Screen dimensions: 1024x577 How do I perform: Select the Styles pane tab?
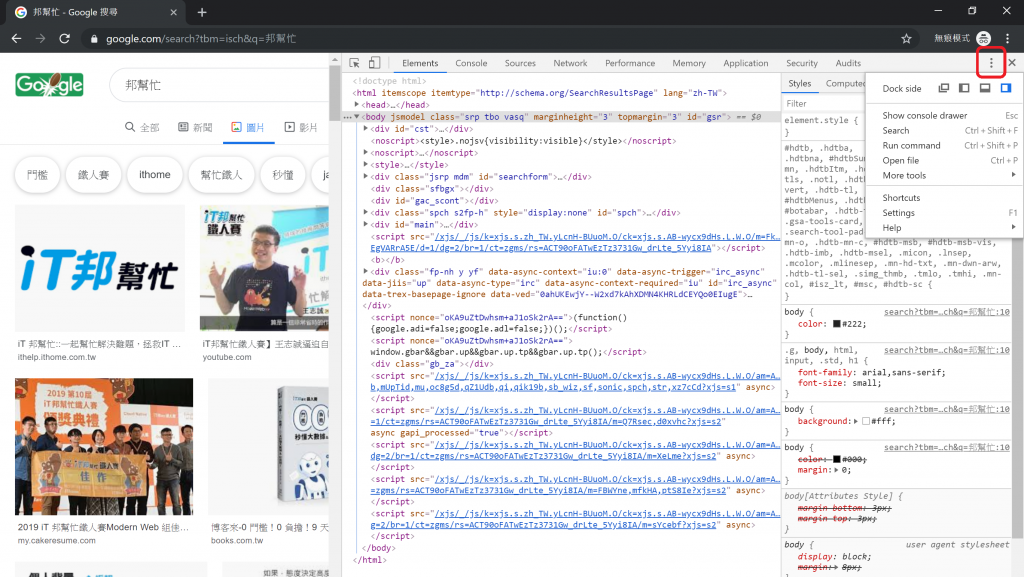click(799, 84)
